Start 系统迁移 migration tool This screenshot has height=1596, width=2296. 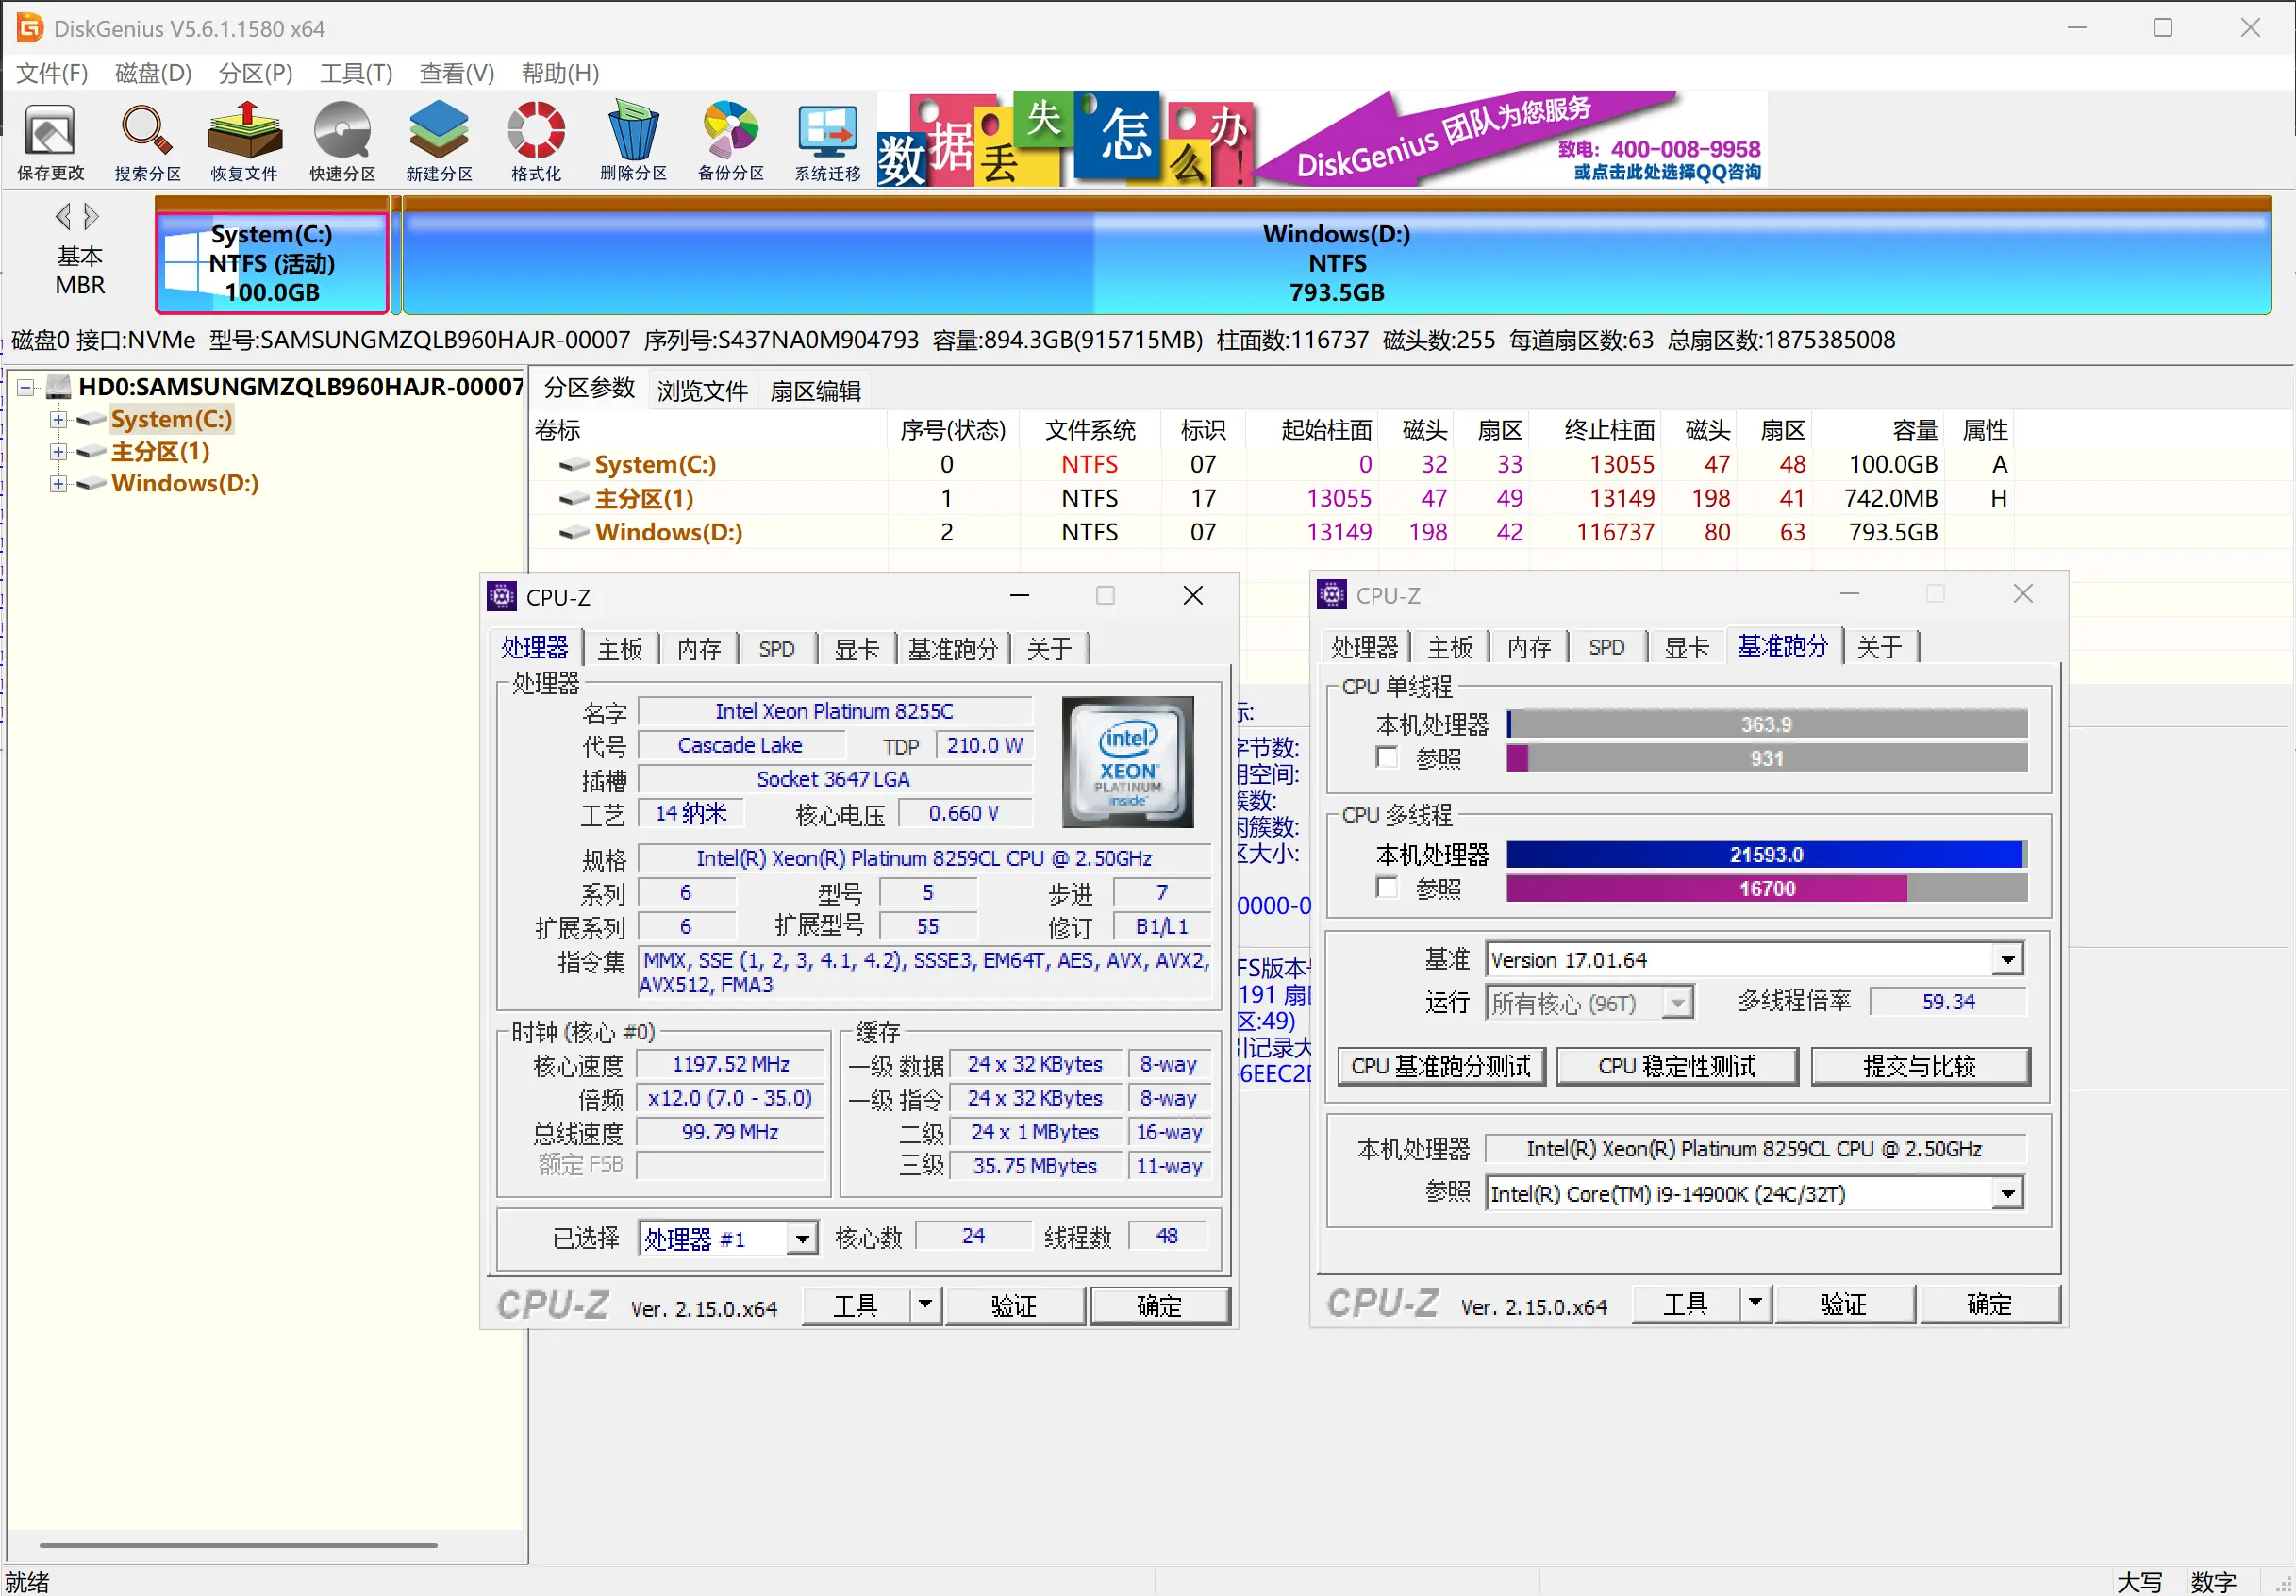tap(828, 141)
